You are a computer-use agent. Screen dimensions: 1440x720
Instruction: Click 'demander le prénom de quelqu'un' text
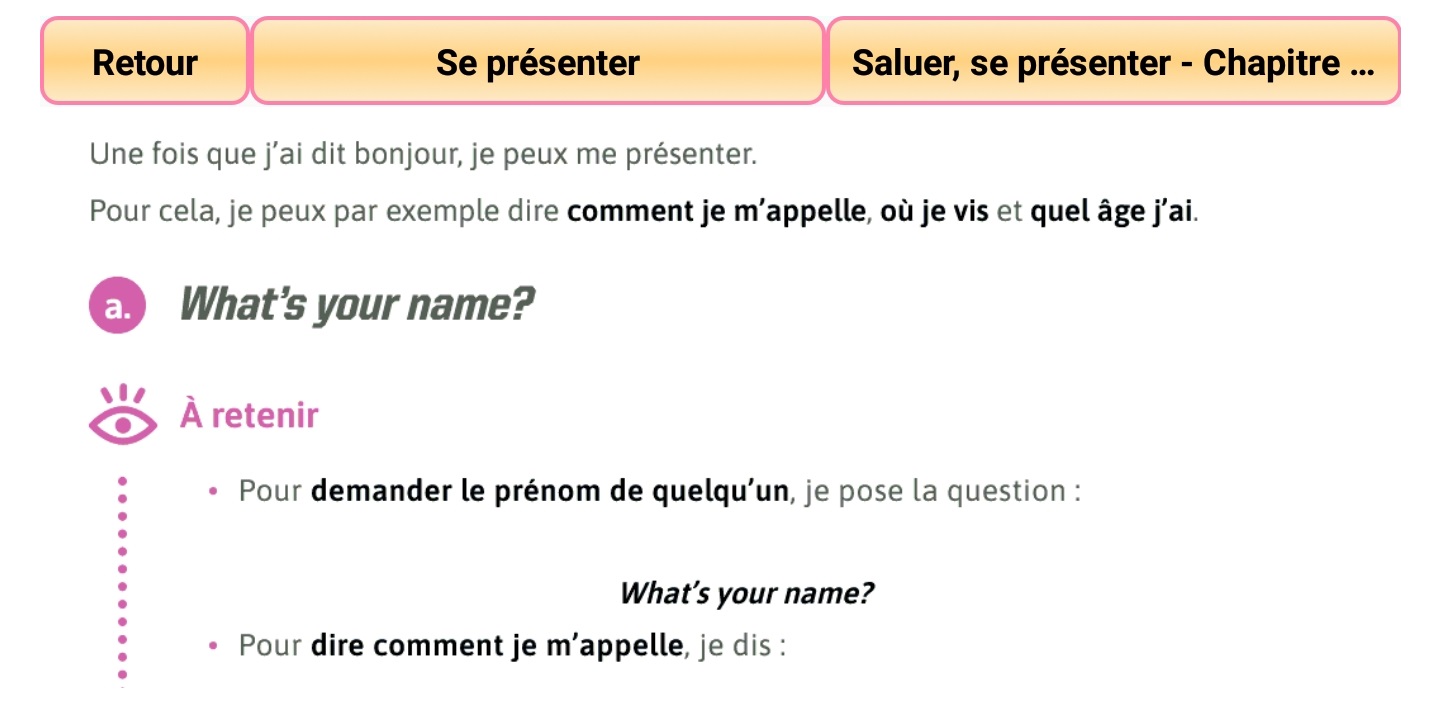tap(549, 491)
